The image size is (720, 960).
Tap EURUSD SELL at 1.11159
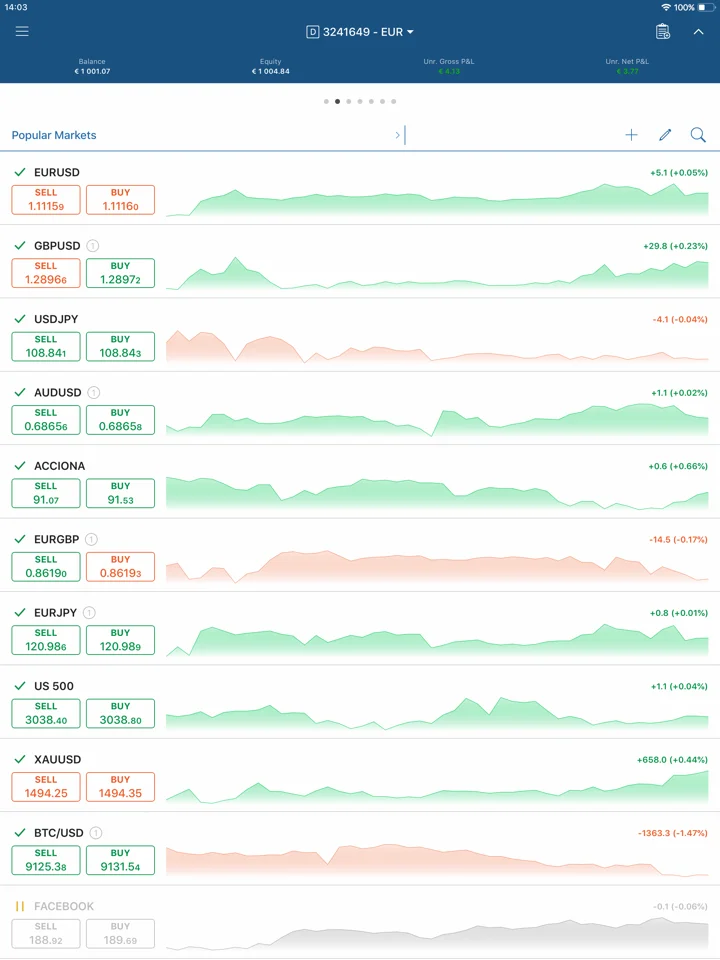[x=46, y=200]
